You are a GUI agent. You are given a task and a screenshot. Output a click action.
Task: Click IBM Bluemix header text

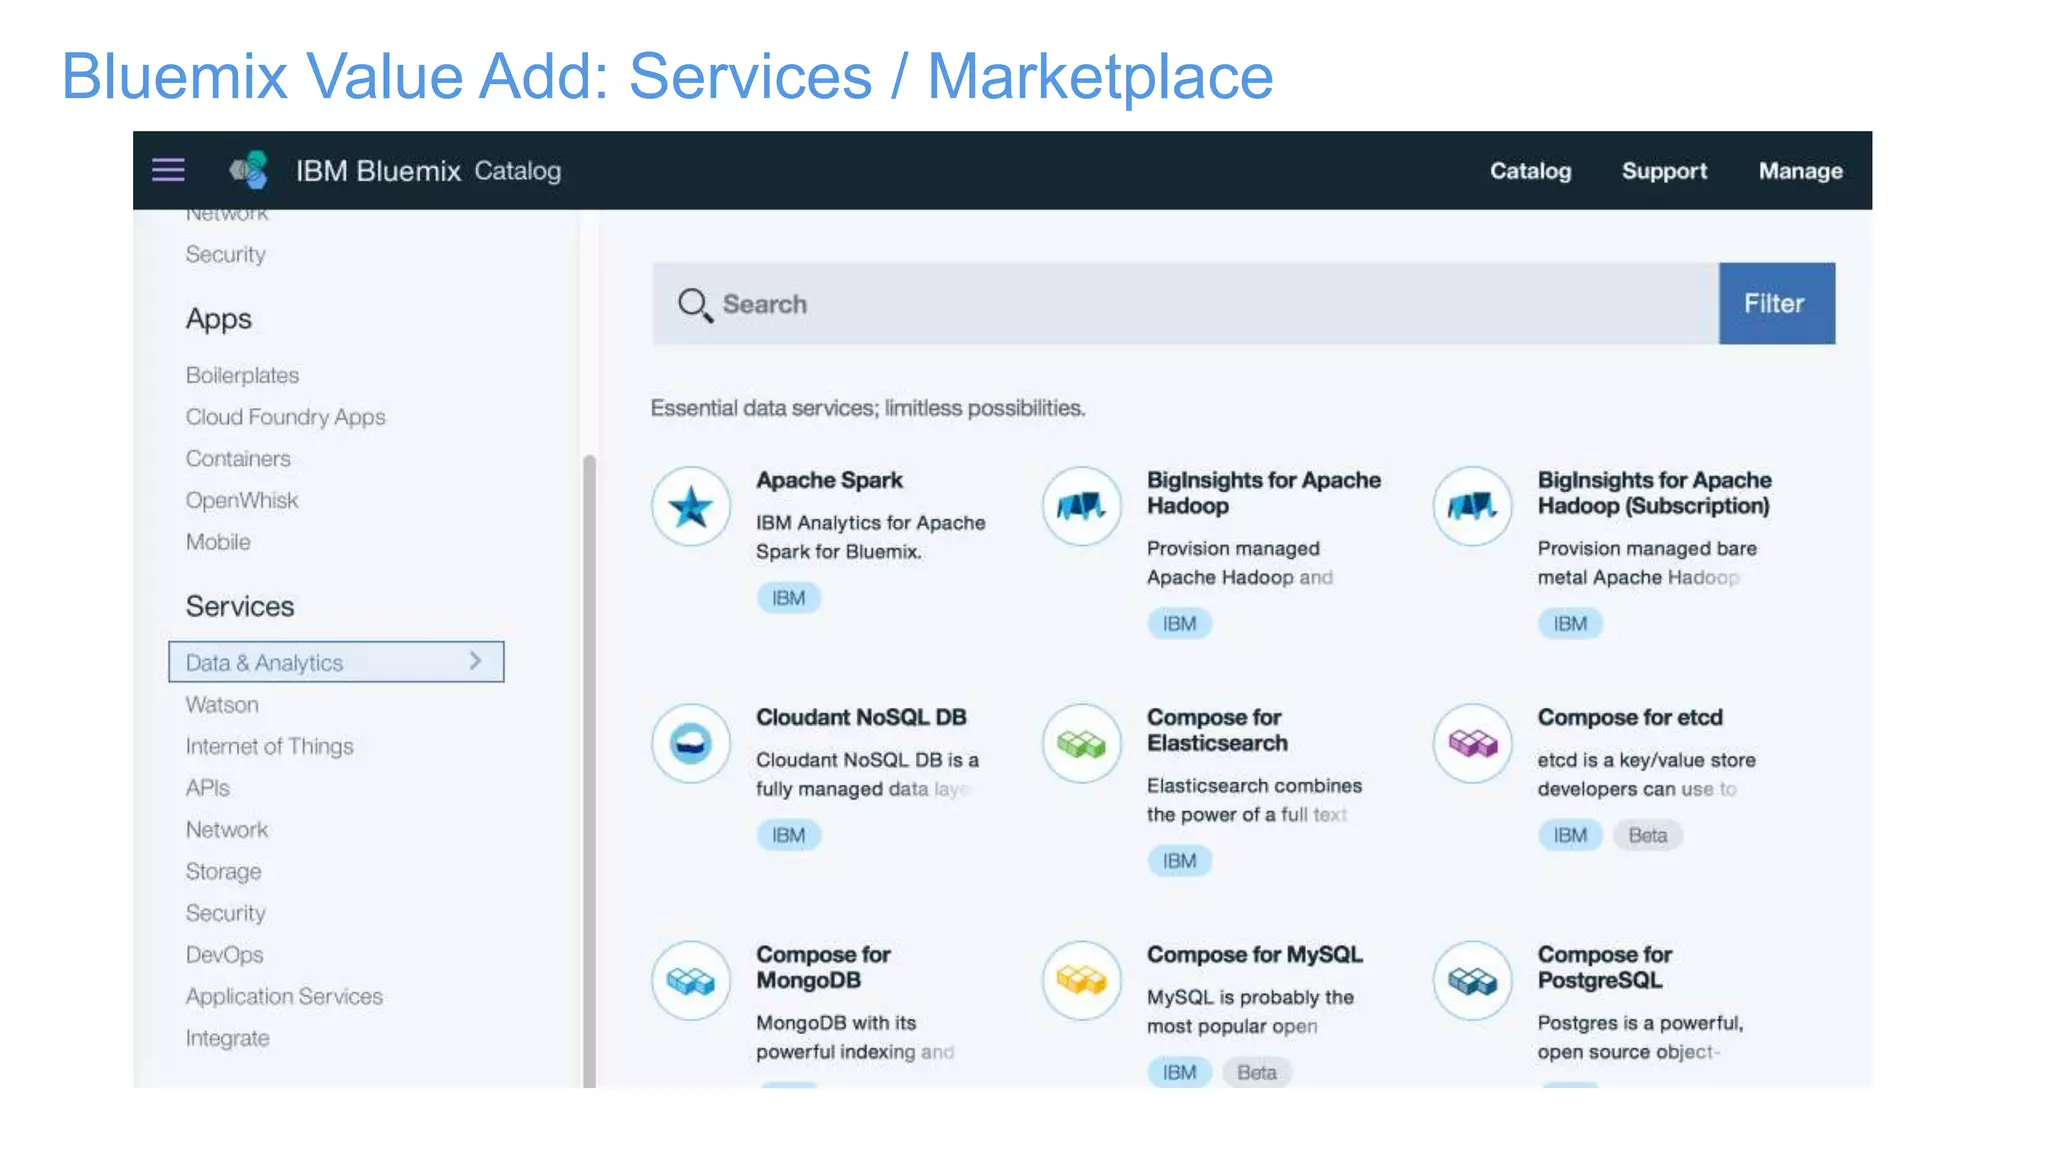(x=378, y=171)
